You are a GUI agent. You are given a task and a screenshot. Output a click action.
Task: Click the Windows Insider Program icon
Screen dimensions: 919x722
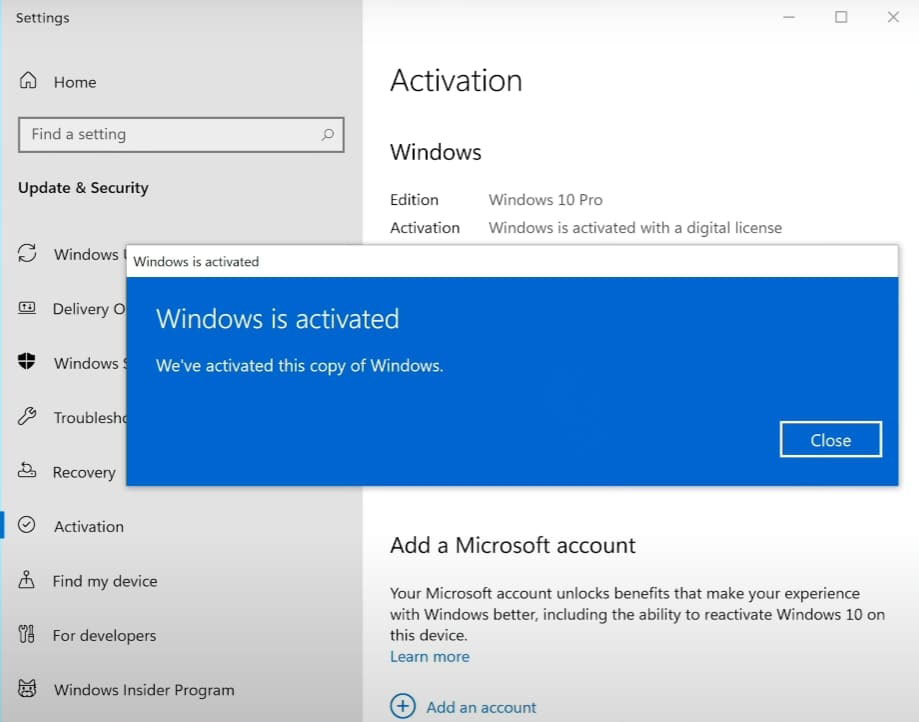tap(28, 690)
